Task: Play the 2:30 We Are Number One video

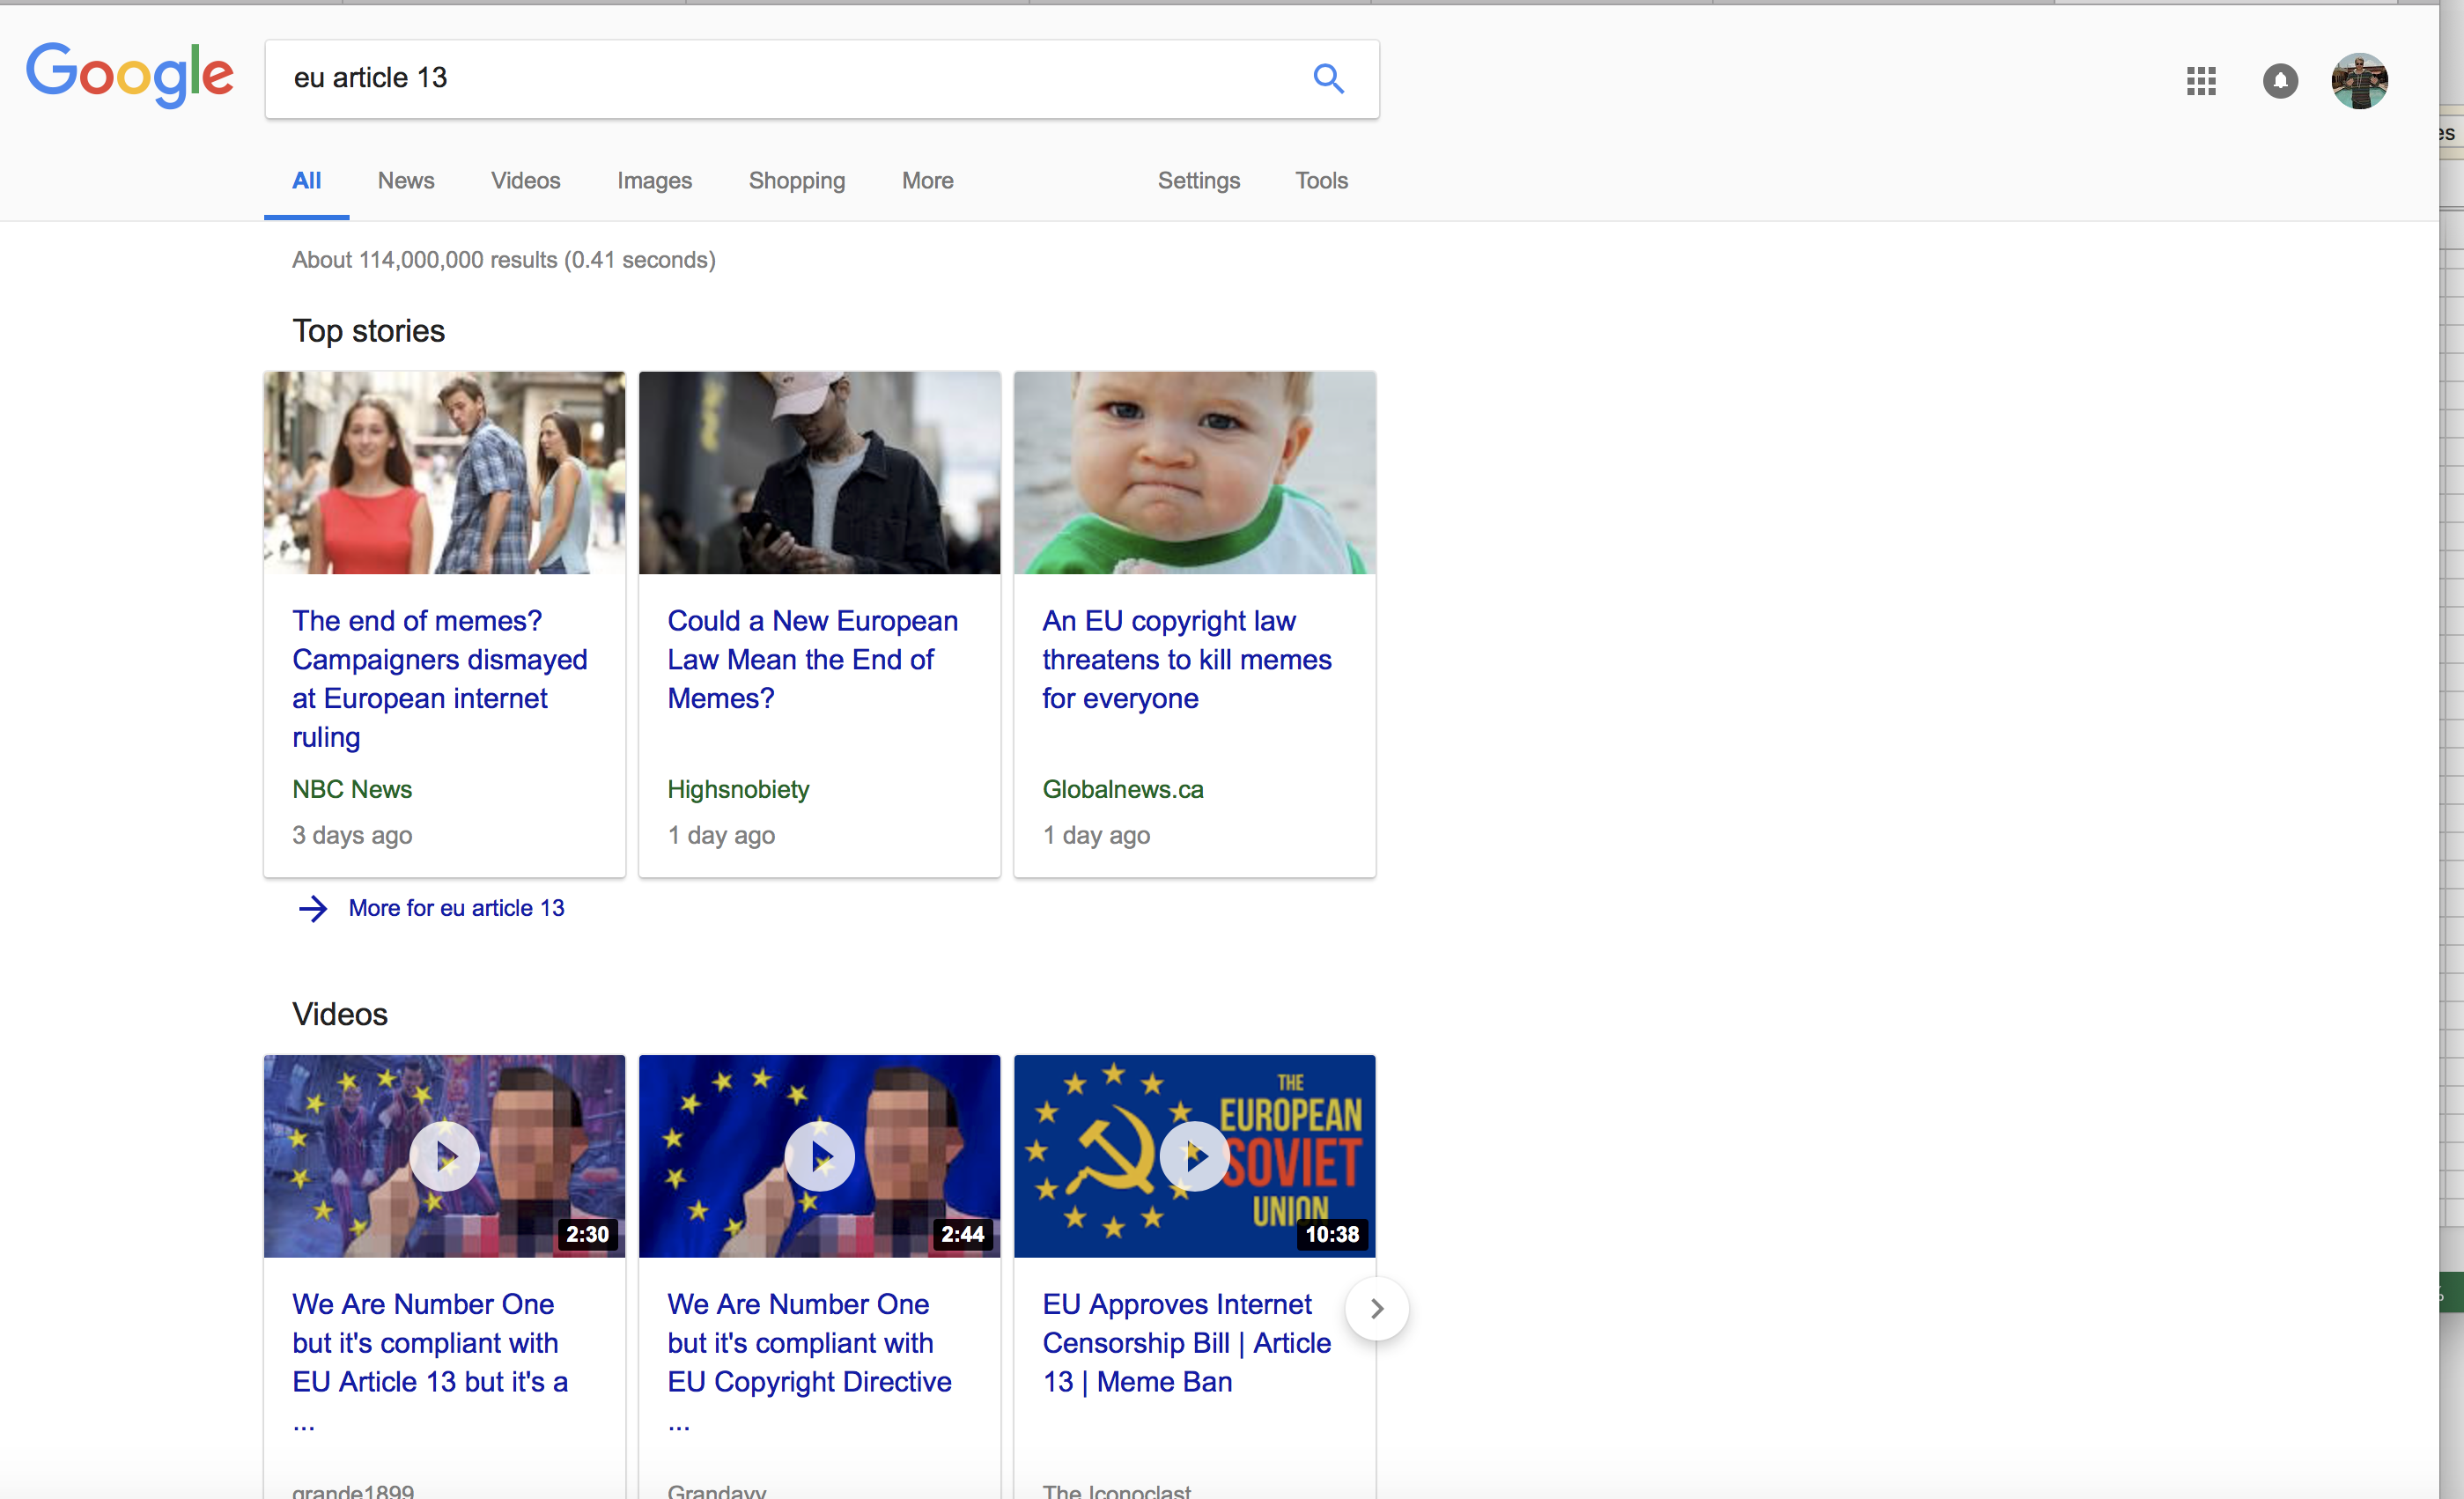Action: click(x=444, y=1156)
